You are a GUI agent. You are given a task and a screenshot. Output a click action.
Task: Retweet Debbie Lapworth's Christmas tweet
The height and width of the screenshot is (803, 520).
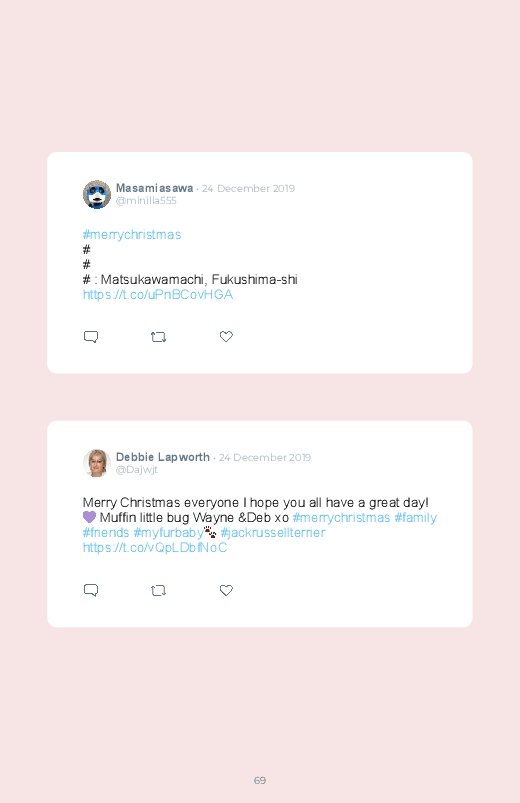[x=158, y=590]
